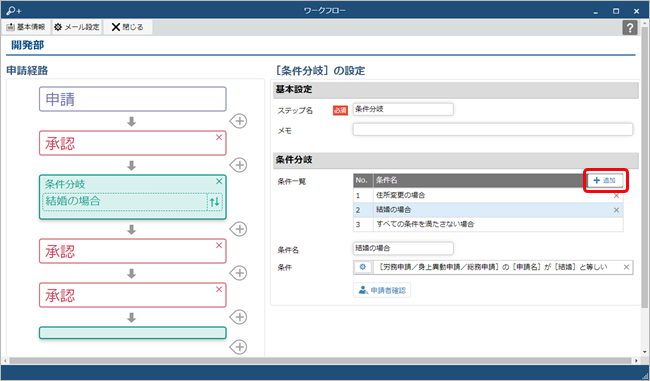
Task: Open the 基本情報 toolbar button
Action: [x=26, y=27]
